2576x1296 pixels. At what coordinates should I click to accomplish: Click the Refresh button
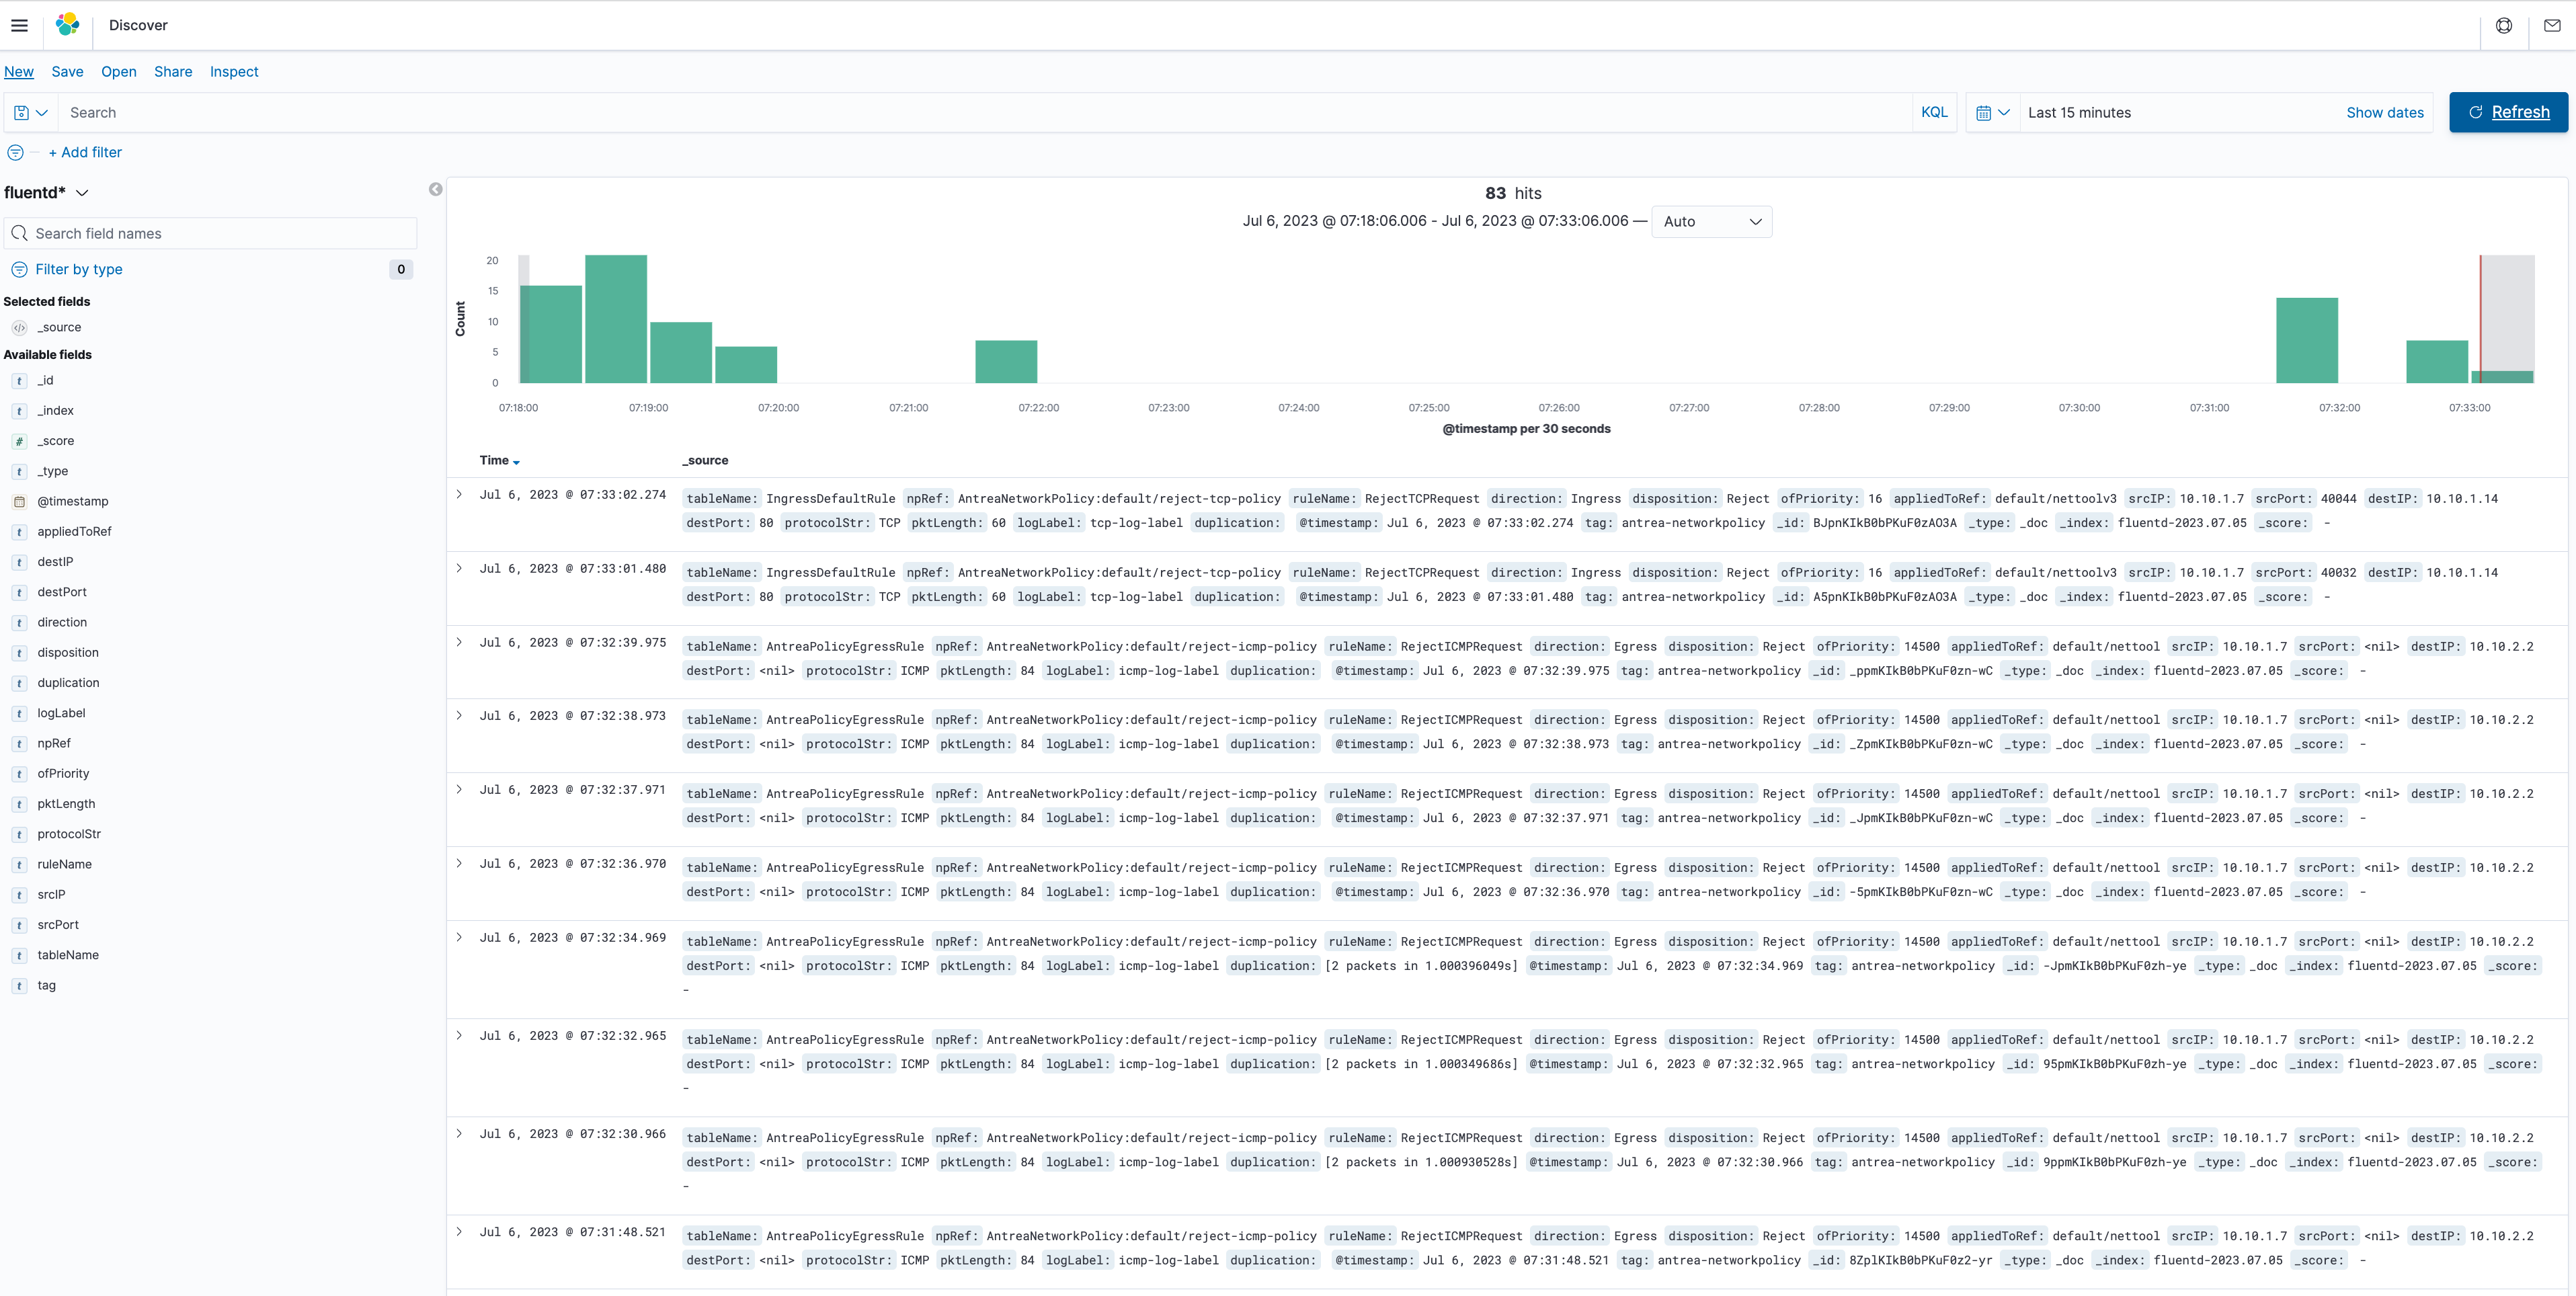(2508, 113)
